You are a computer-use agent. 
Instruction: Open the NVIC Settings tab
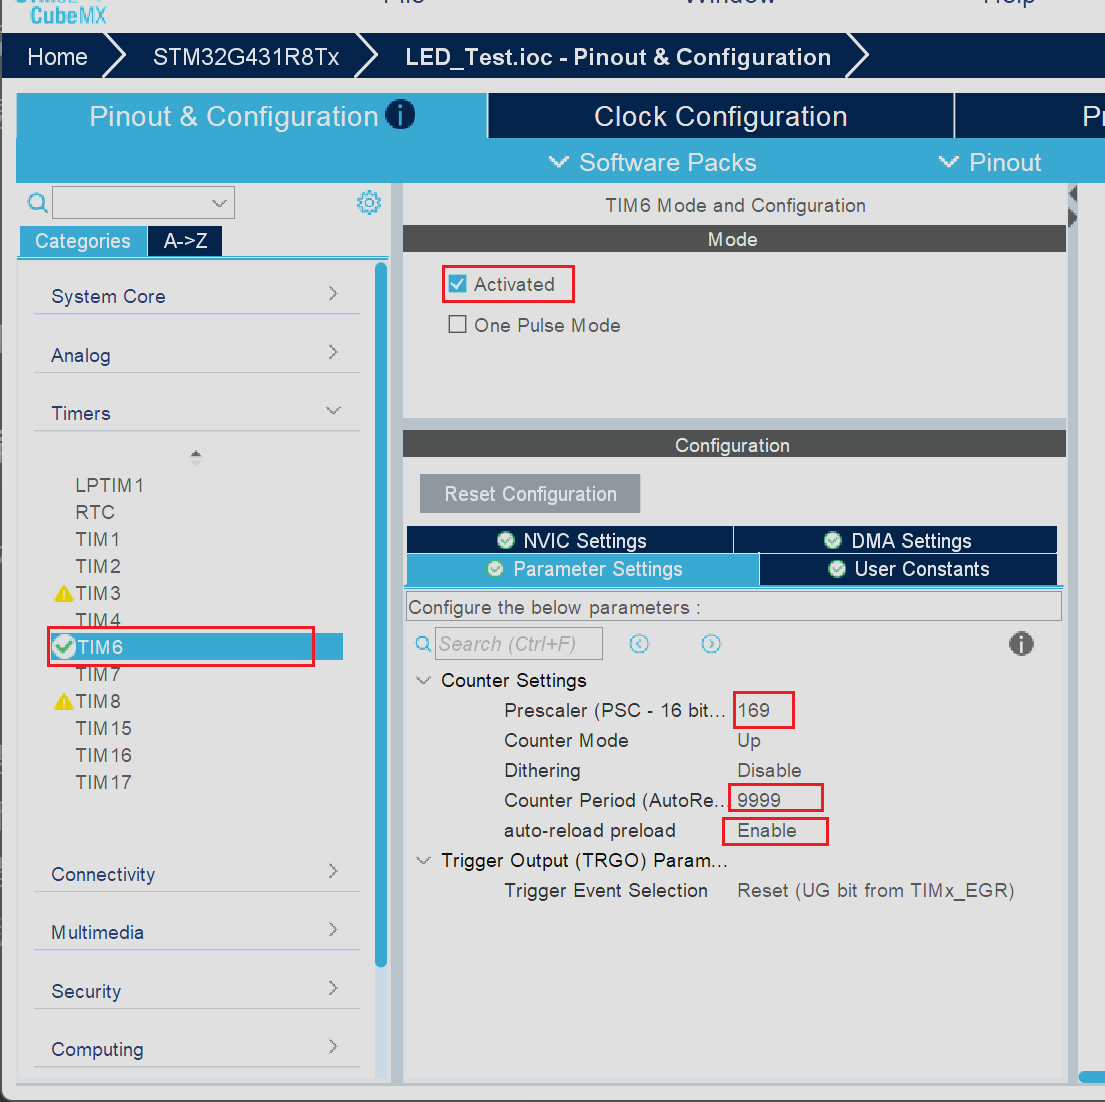tap(570, 540)
